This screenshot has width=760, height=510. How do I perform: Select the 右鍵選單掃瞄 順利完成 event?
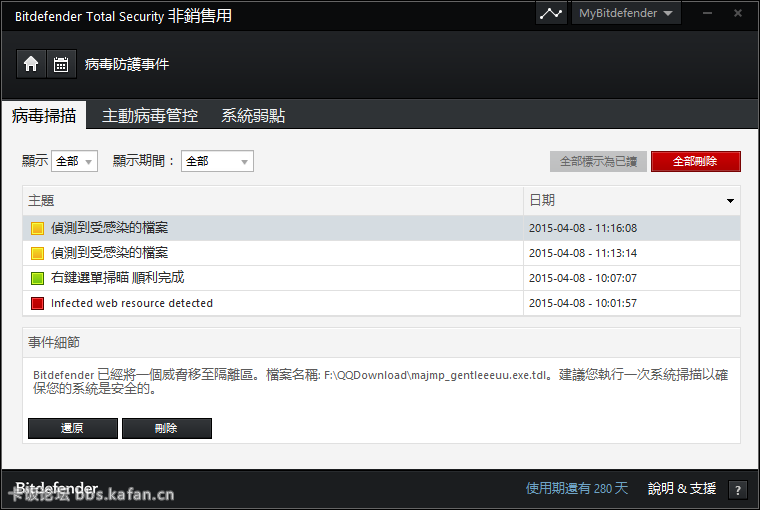click(x=381, y=278)
